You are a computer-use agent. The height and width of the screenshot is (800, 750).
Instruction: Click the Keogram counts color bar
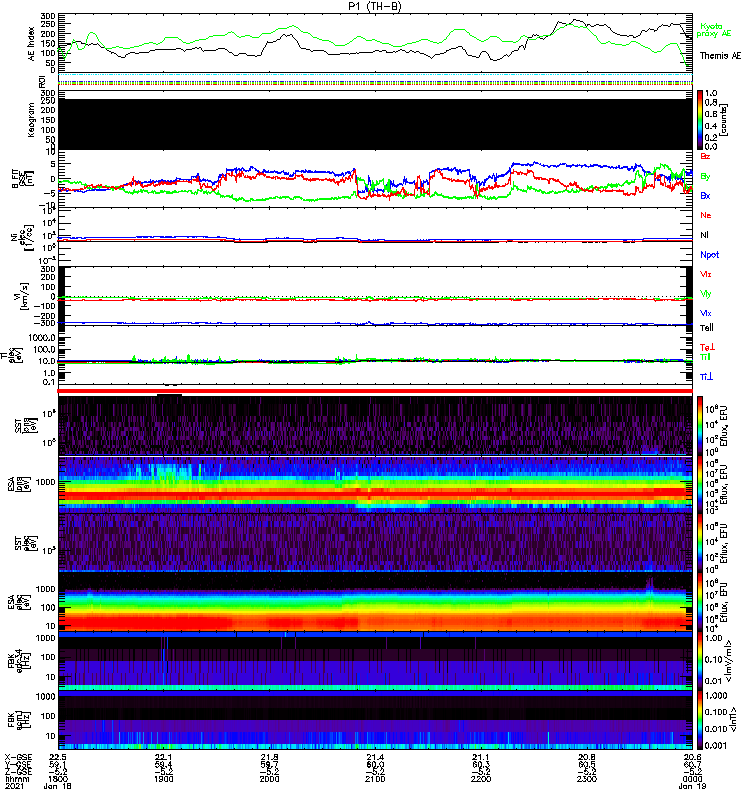coord(699,120)
